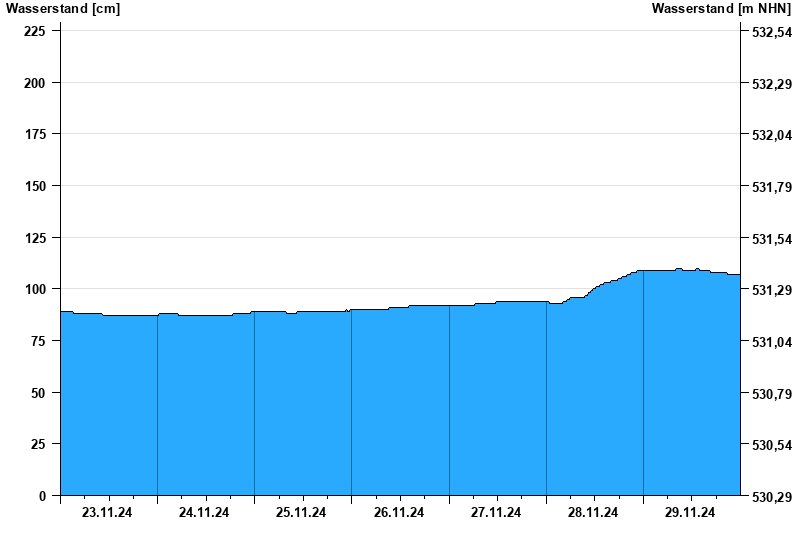Click the 50 label on left axis

click(38, 393)
